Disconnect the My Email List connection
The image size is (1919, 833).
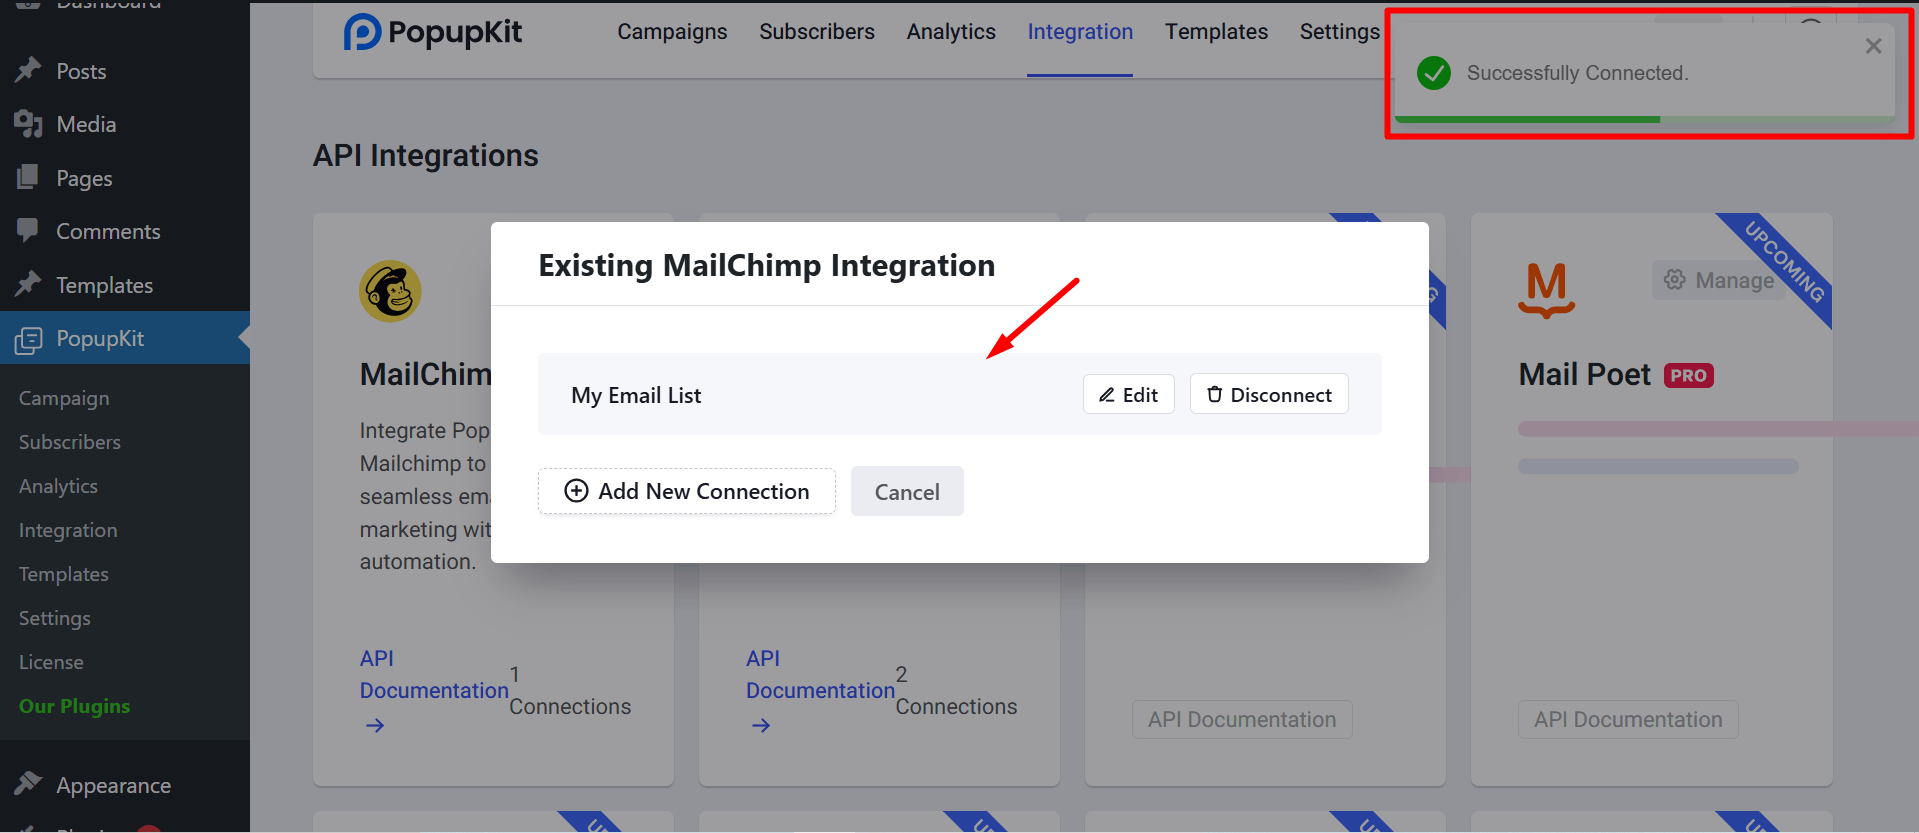coord(1269,394)
